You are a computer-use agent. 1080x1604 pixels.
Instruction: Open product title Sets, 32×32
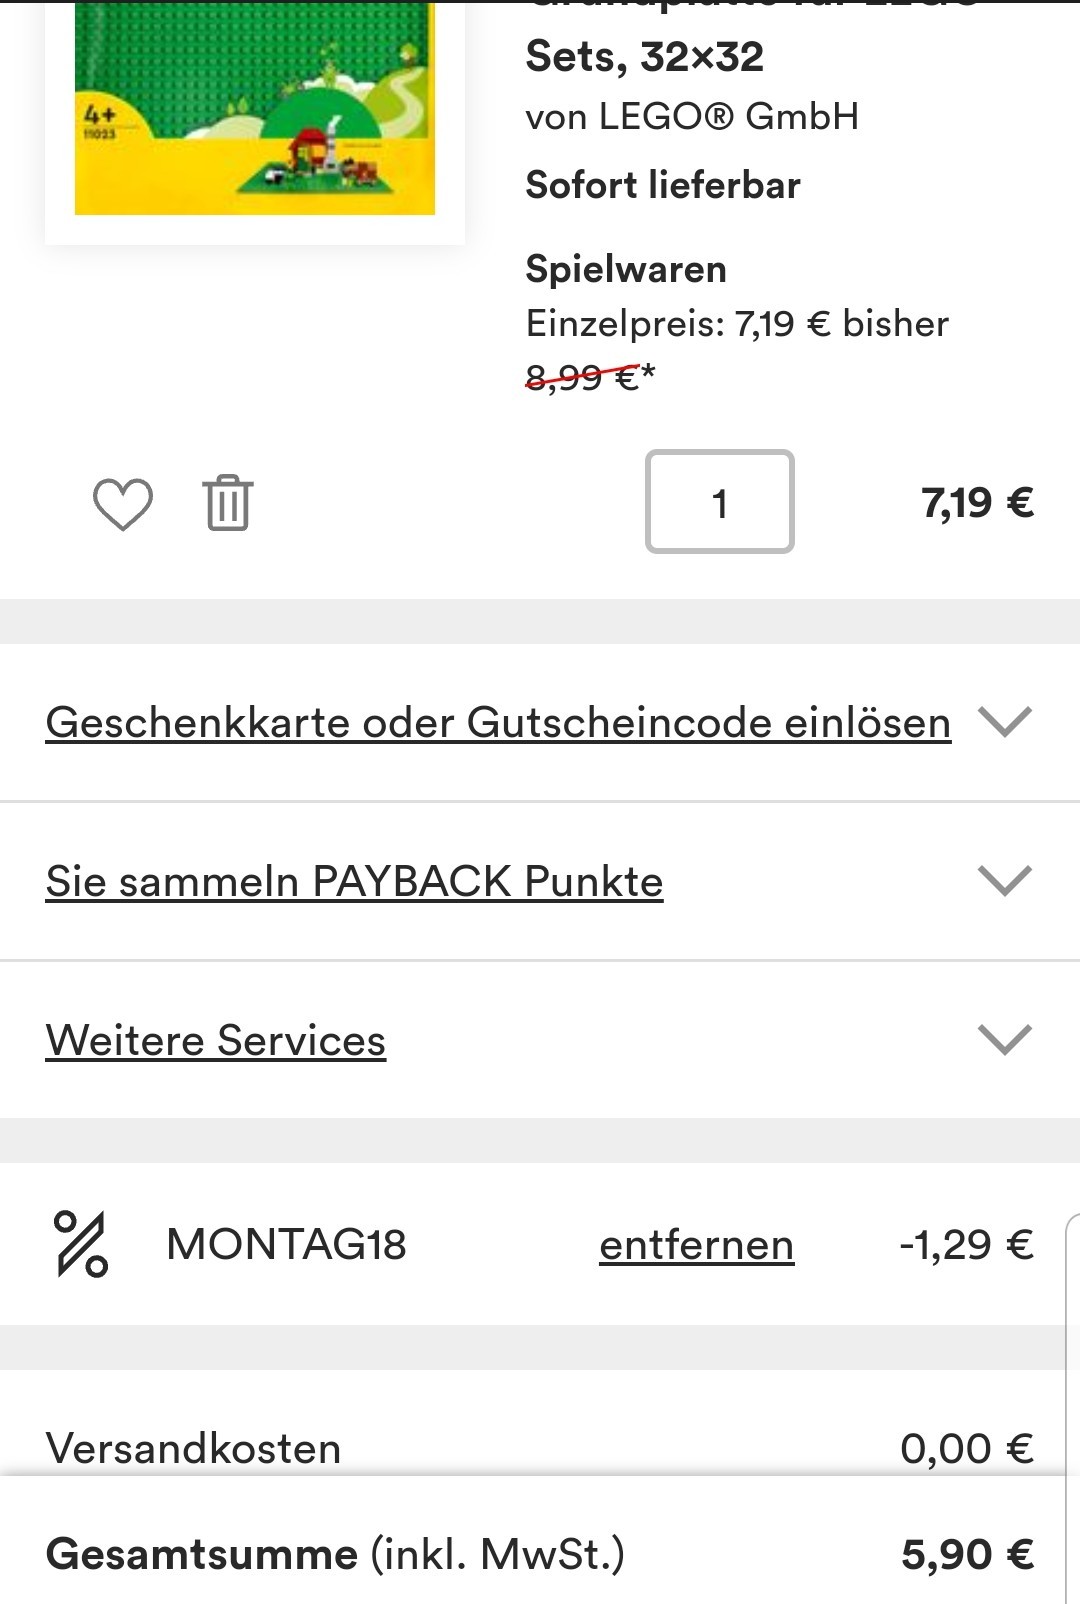coord(645,56)
